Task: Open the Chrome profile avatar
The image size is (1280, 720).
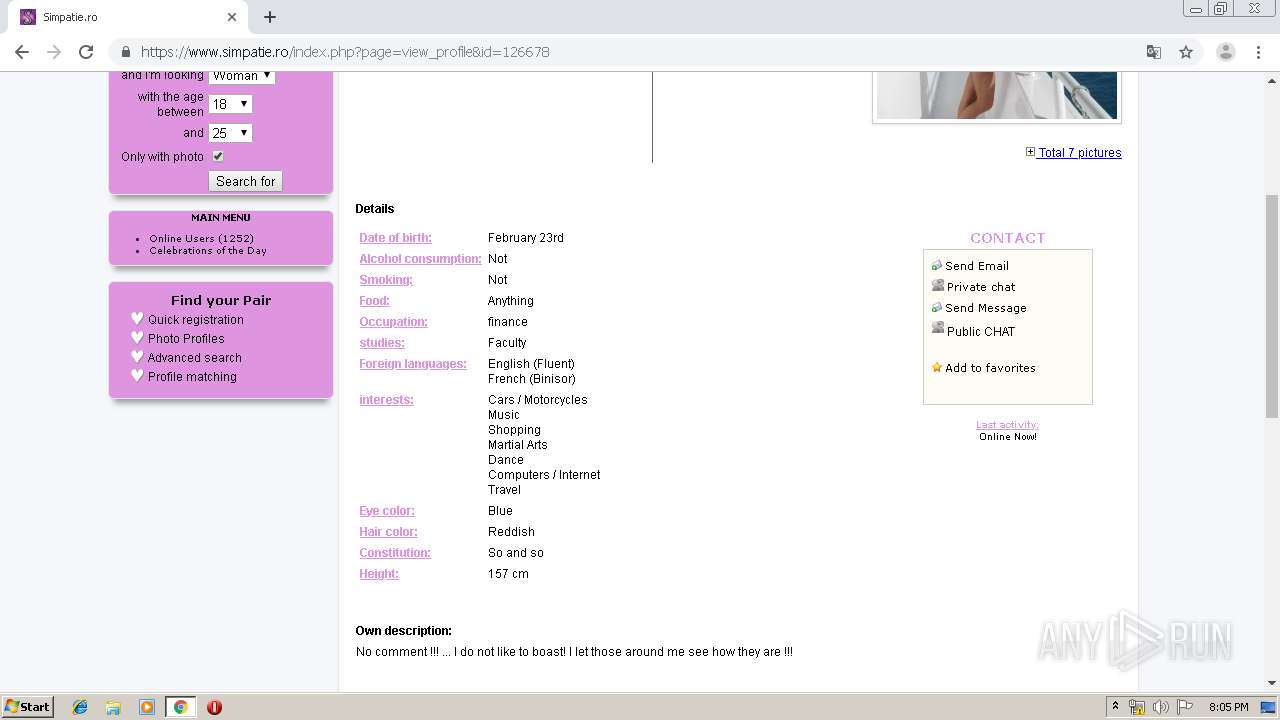Action: point(1225,52)
